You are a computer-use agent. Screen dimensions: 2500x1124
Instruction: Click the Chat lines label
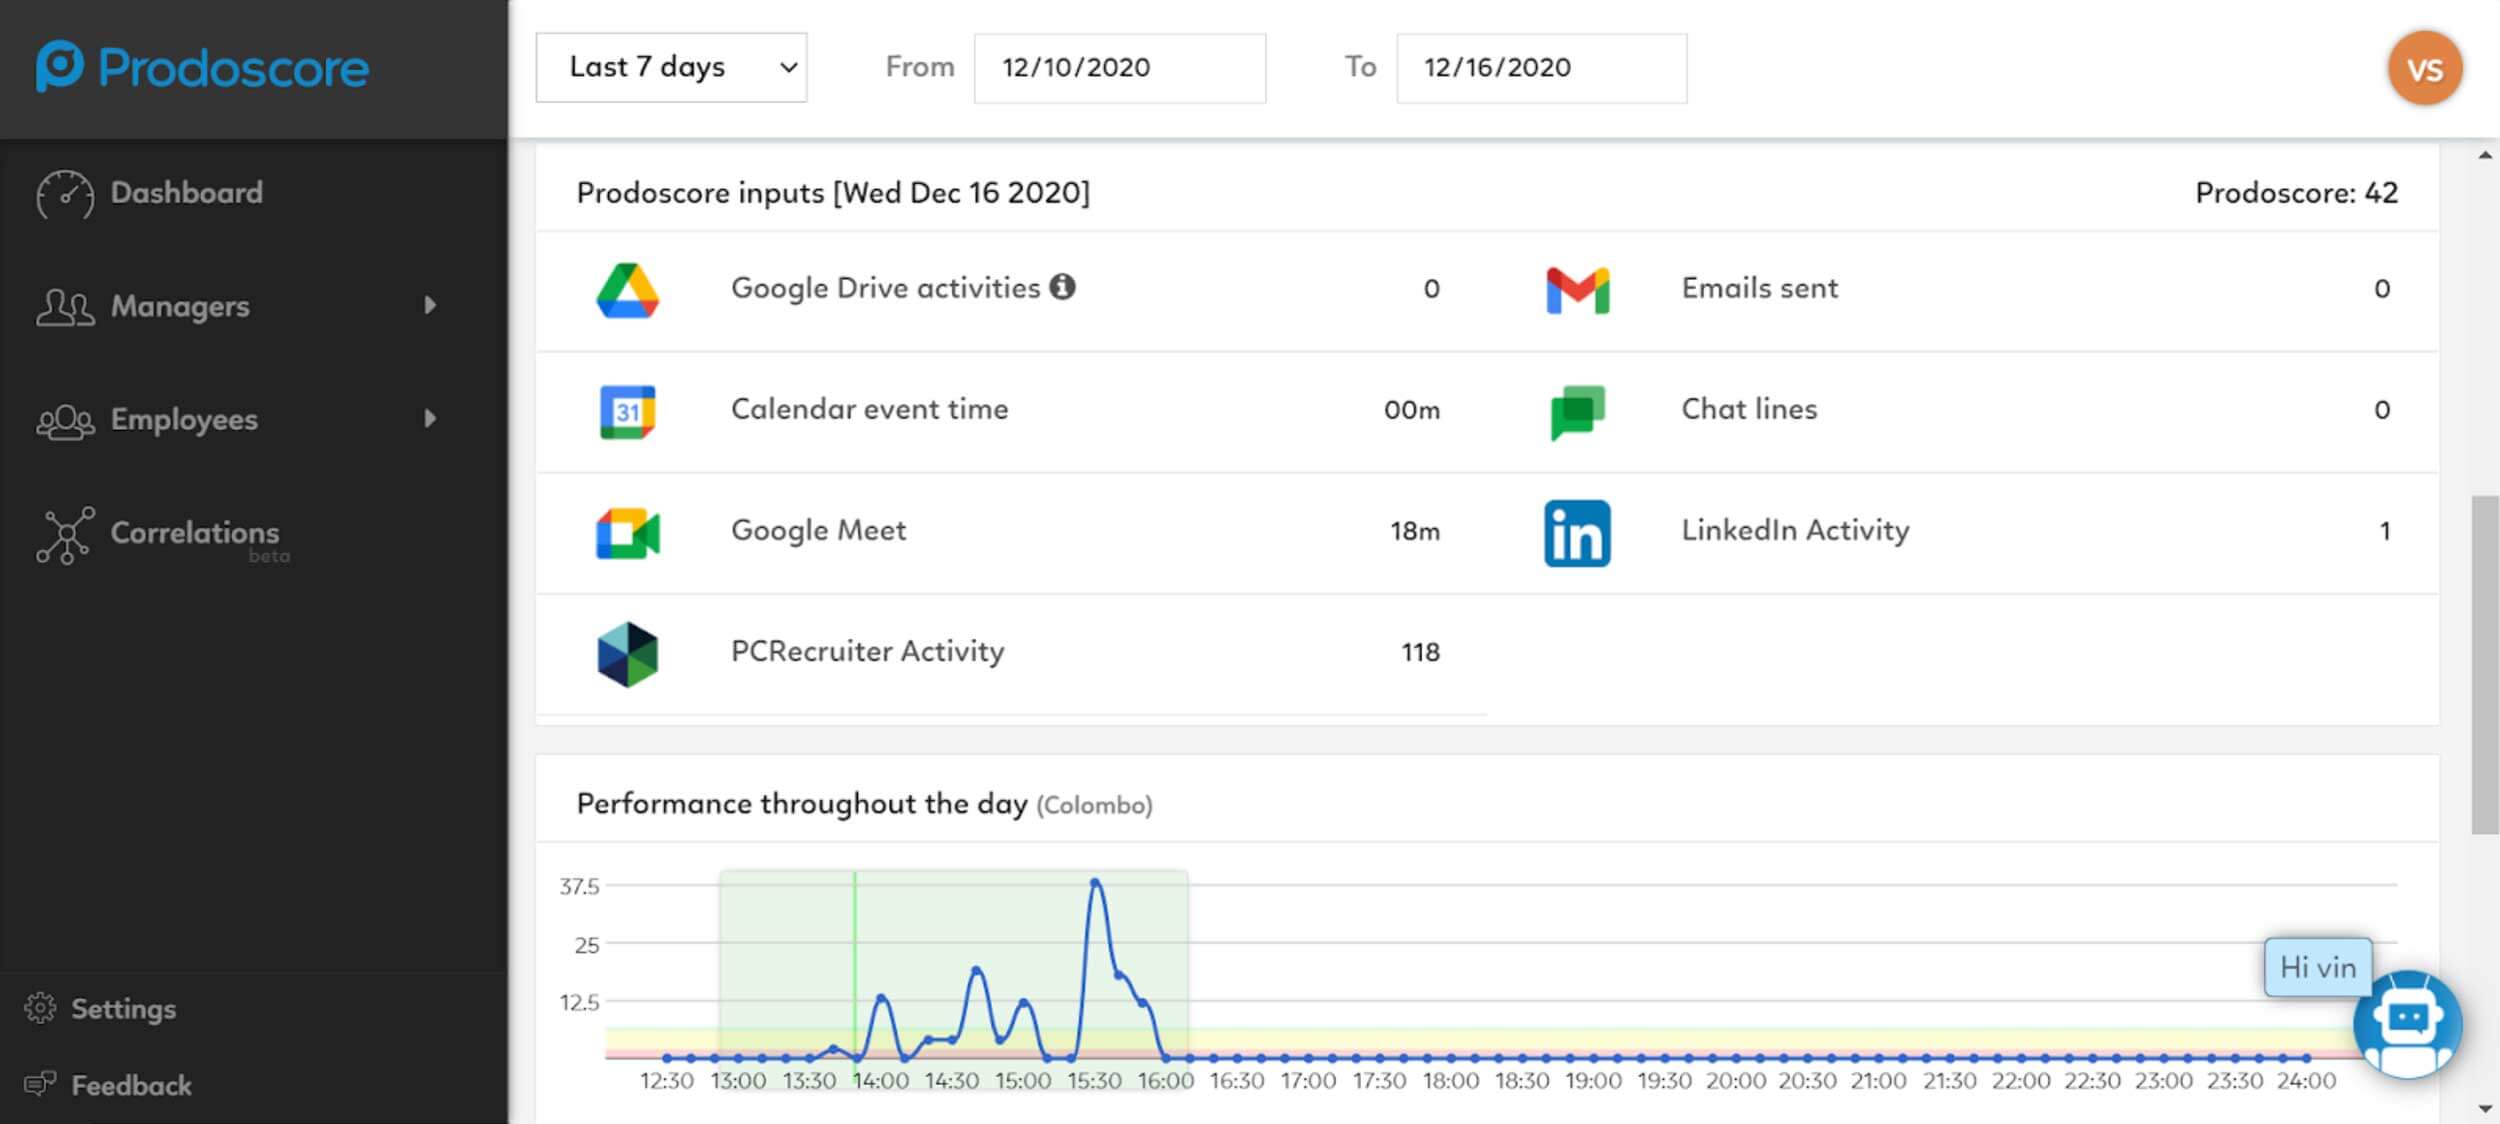pos(1749,409)
